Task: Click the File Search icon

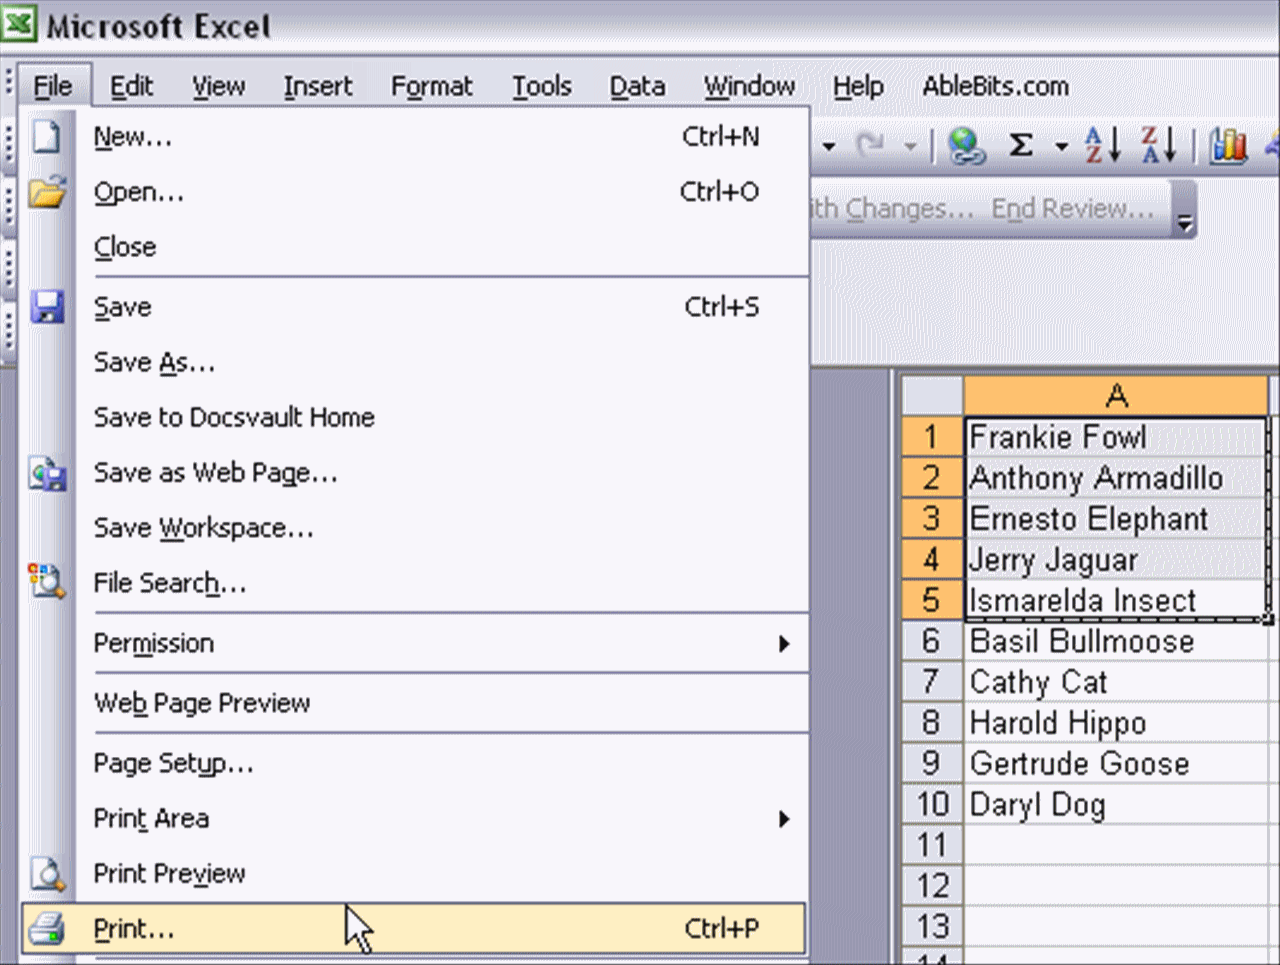Action: pyautogui.click(x=47, y=581)
